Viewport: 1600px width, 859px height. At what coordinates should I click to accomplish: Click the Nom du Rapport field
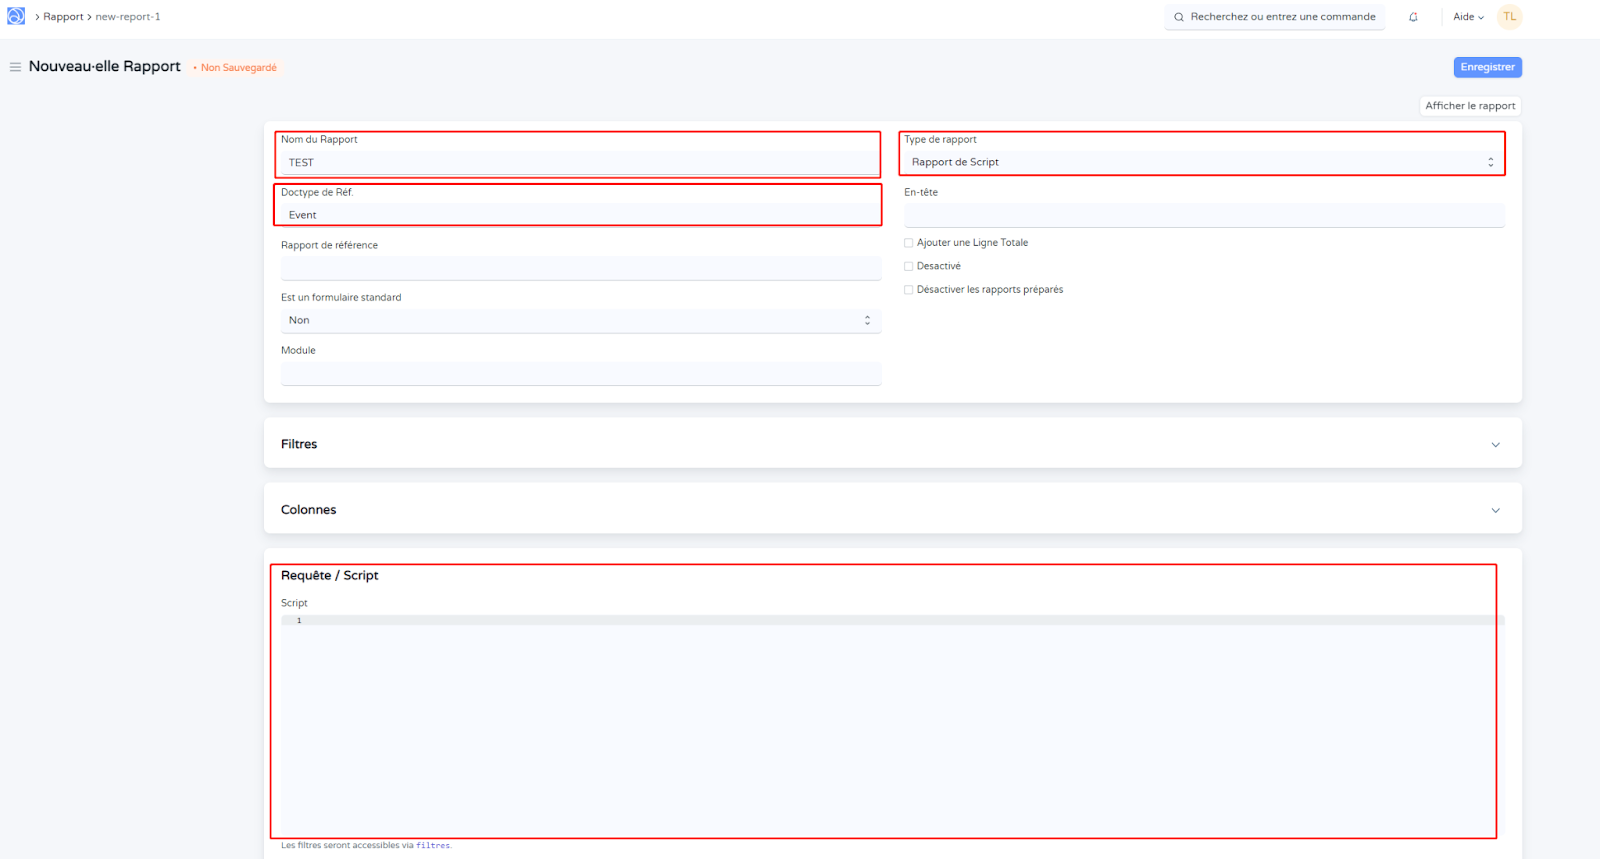pos(580,162)
